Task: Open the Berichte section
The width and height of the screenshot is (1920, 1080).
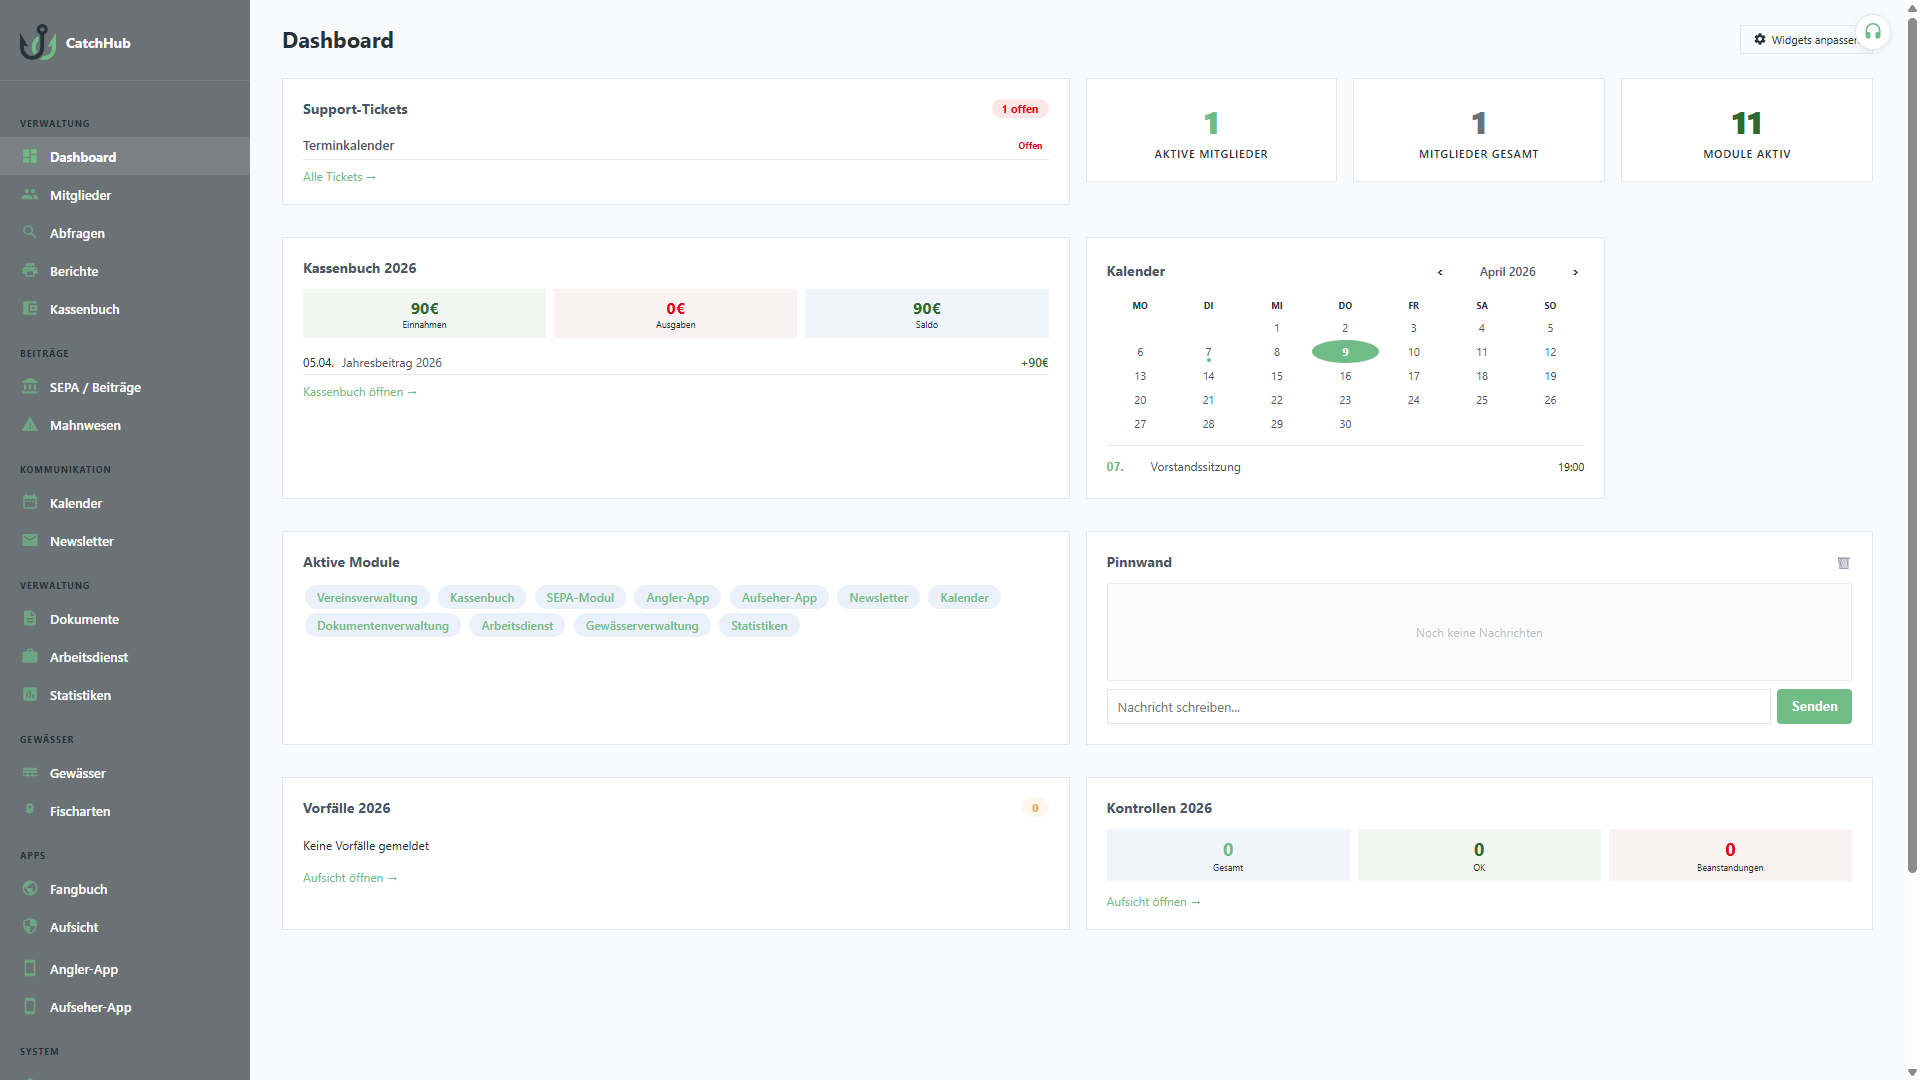Action: 75,271
